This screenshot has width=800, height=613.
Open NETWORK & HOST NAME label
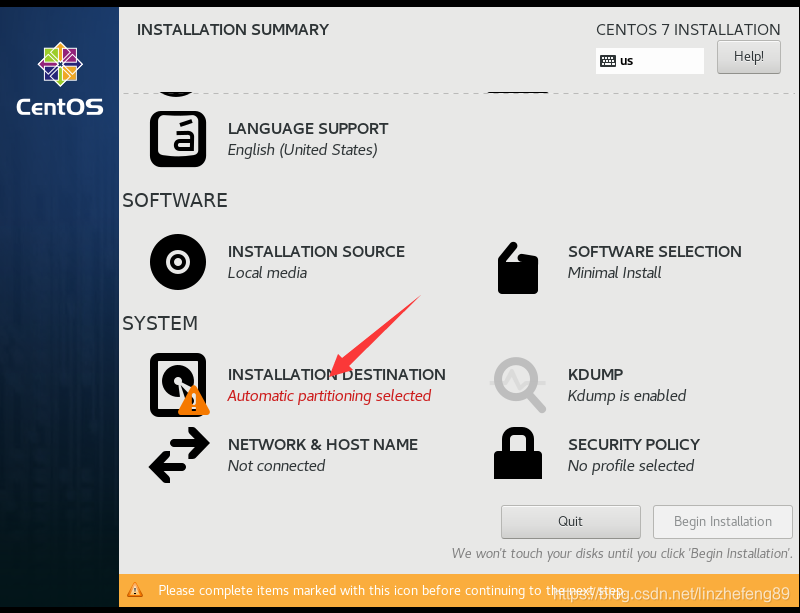pyautogui.click(x=322, y=445)
